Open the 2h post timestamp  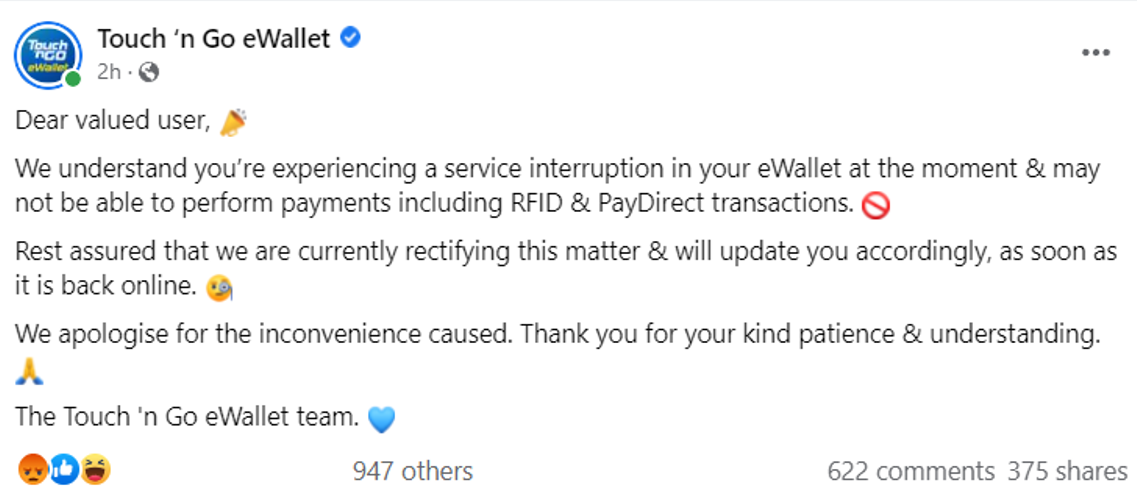[x=109, y=72]
